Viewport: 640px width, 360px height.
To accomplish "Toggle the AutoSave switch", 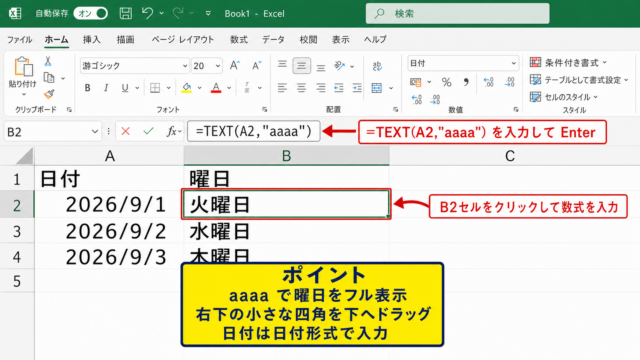I will point(91,13).
